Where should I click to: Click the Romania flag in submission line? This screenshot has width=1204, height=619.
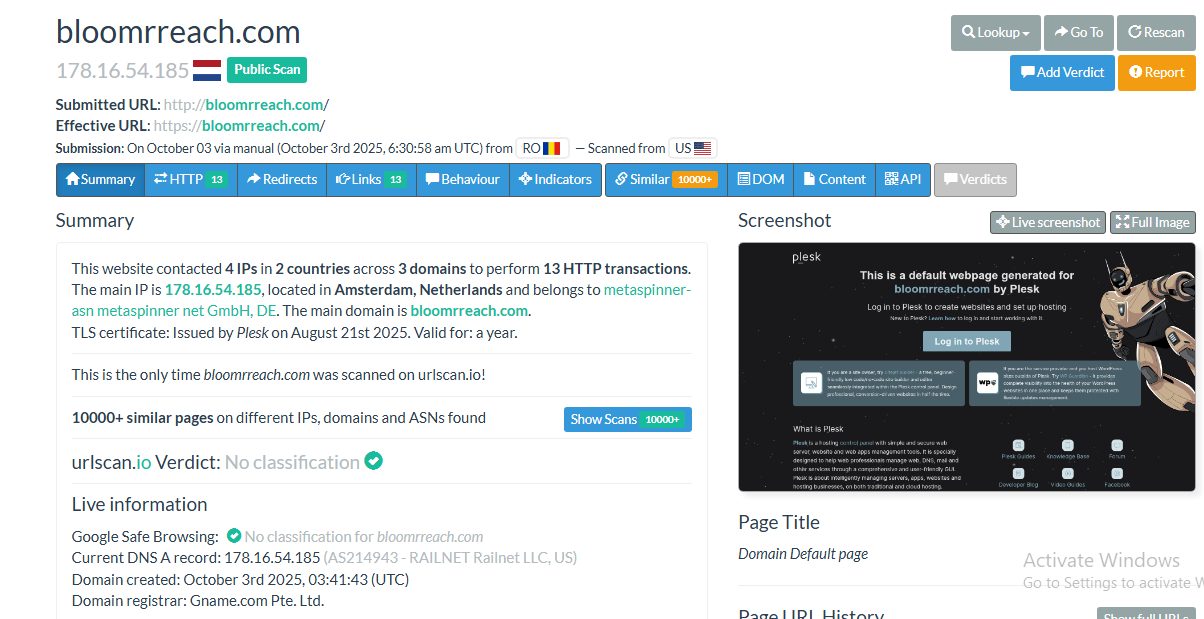pos(552,148)
